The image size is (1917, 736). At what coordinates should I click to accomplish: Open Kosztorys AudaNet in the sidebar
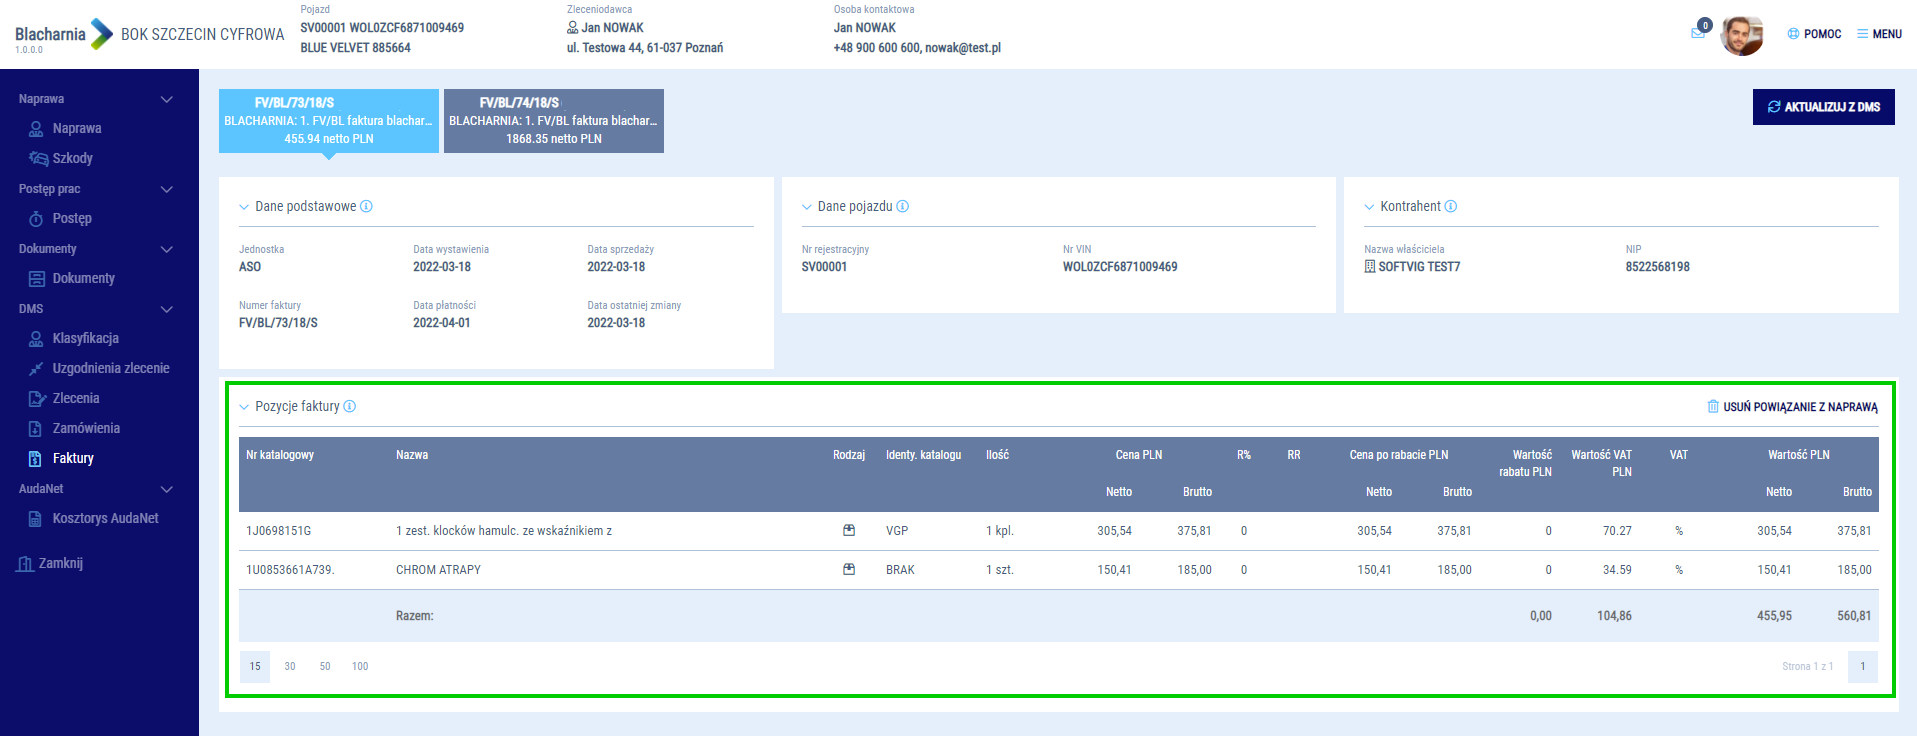click(105, 518)
